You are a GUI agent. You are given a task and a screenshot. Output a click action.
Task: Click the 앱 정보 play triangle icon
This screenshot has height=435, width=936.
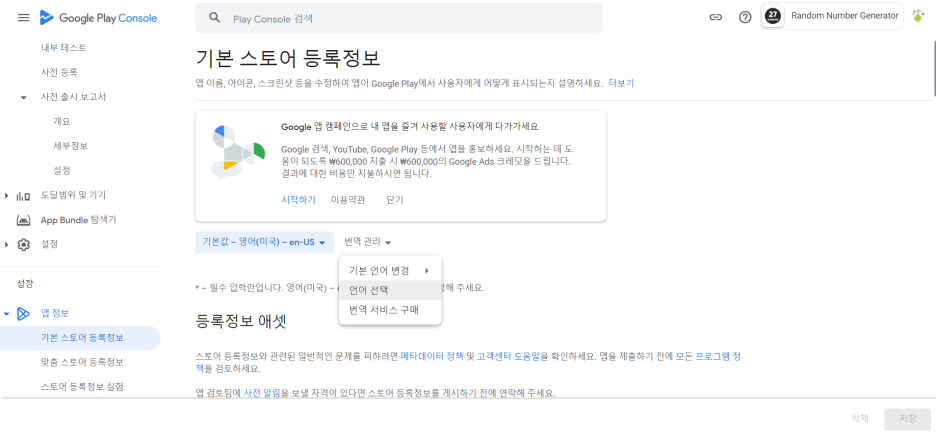click(x=23, y=313)
